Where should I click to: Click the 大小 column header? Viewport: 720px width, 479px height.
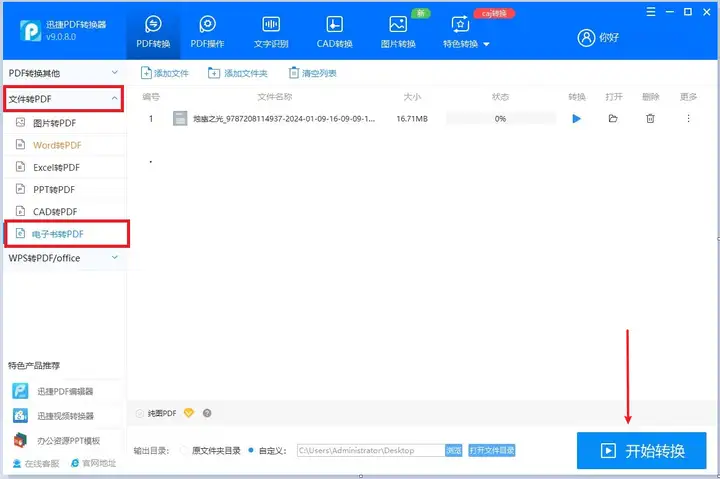[x=412, y=97]
